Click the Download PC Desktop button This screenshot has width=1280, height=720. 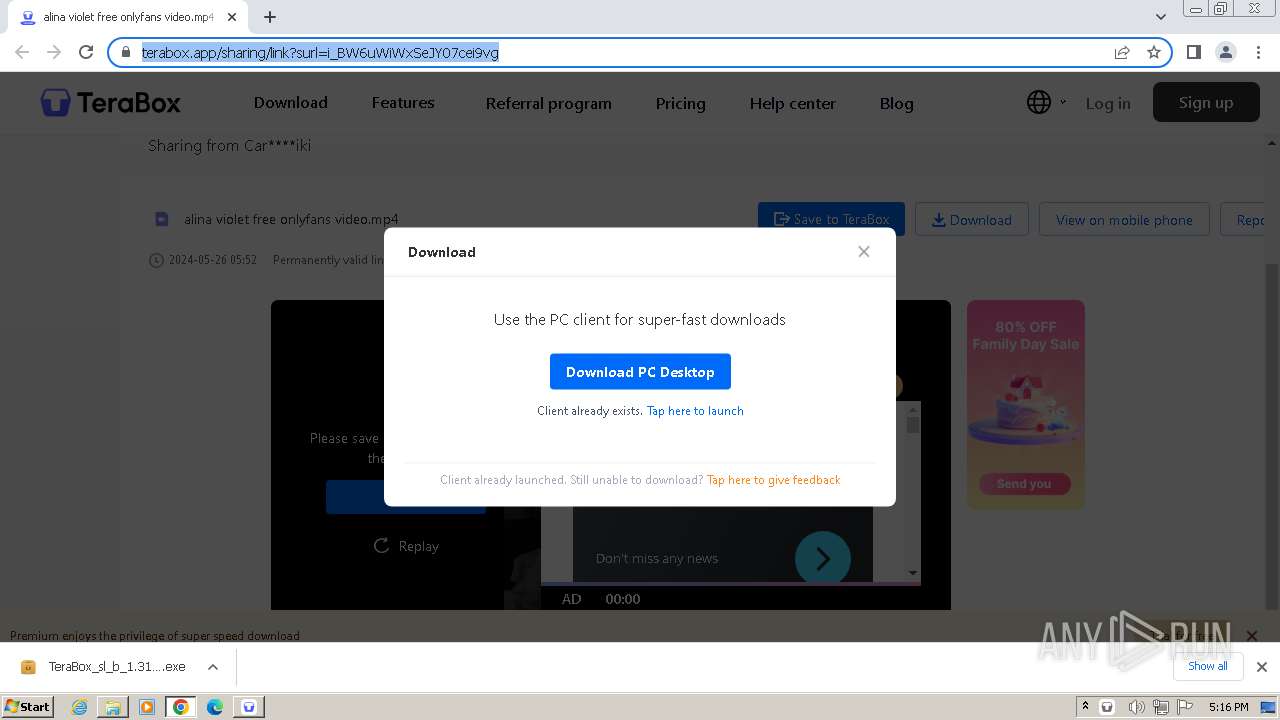click(640, 372)
